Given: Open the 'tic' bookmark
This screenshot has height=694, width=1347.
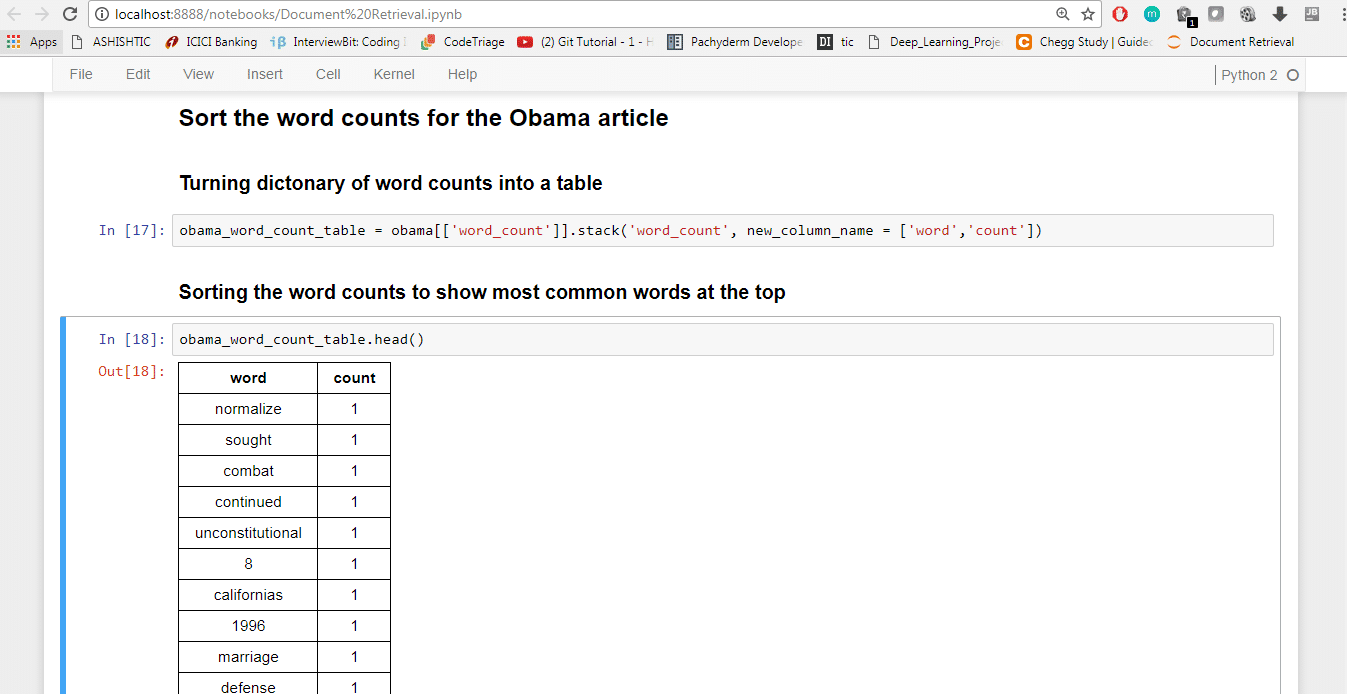Looking at the screenshot, I should [x=836, y=42].
